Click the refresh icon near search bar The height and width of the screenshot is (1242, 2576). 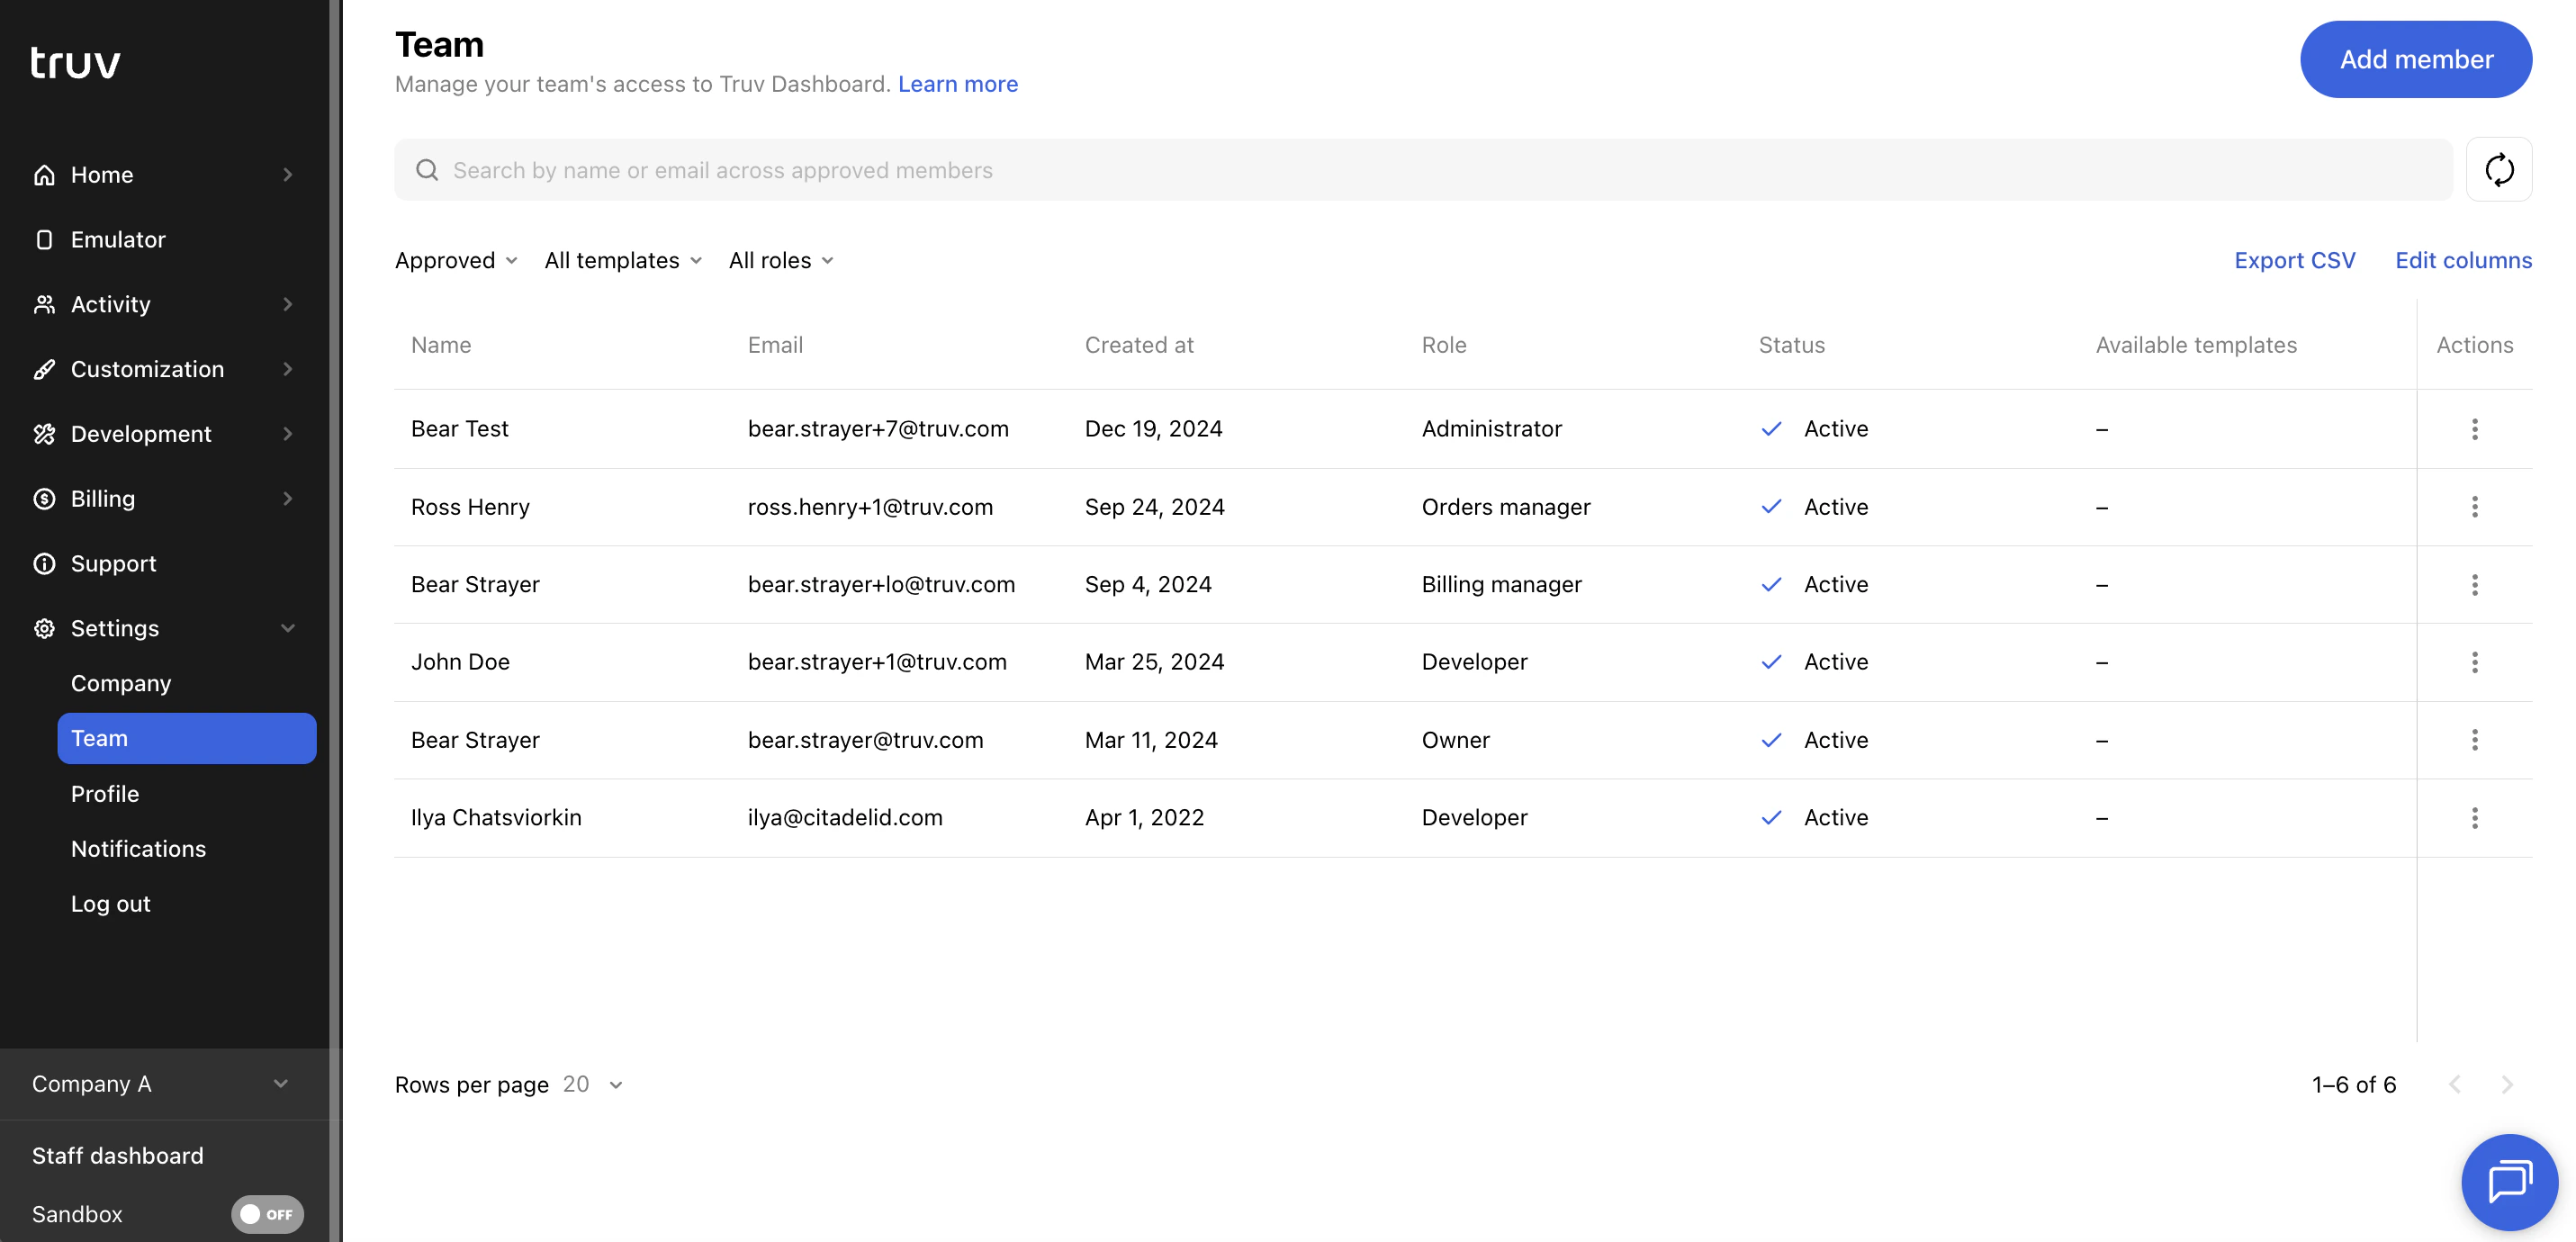pyautogui.click(x=2500, y=169)
